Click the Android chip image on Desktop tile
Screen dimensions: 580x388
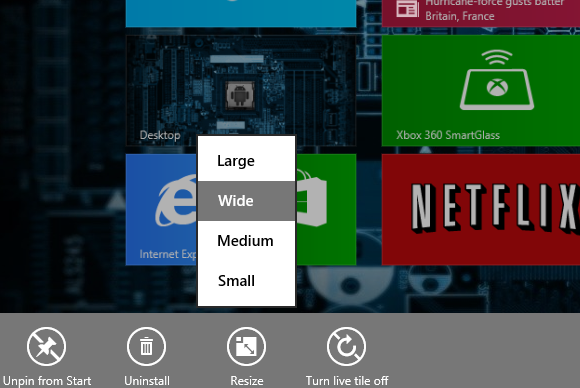[240, 95]
